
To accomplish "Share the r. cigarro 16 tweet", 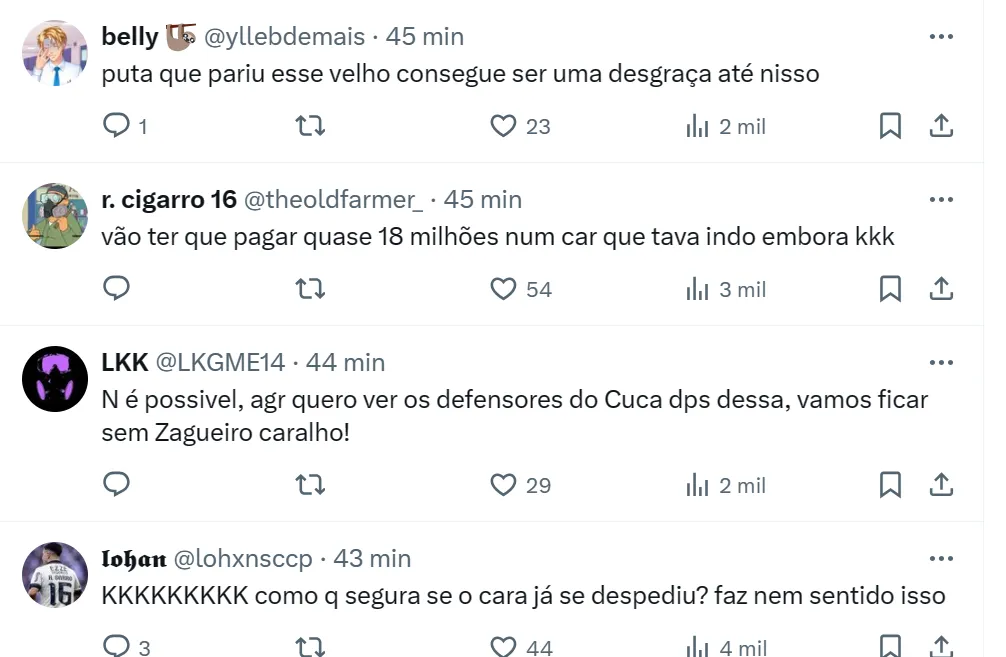I will pyautogui.click(x=941, y=289).
